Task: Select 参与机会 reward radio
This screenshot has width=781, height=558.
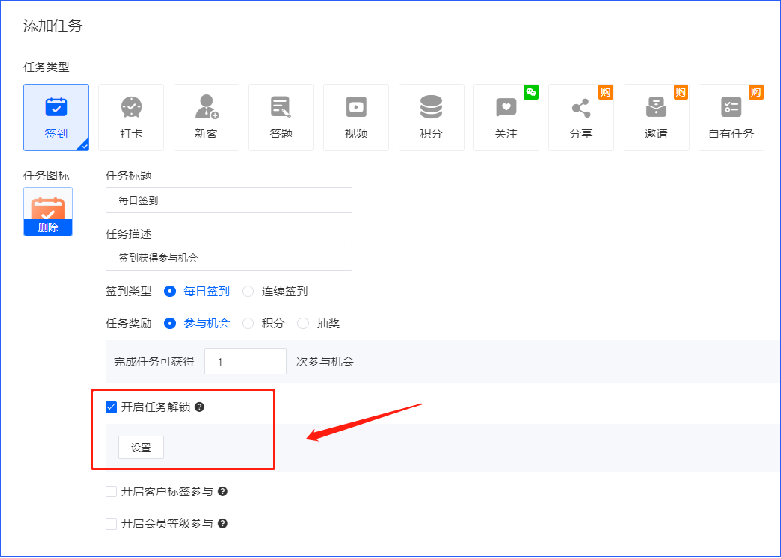Action: pos(170,323)
